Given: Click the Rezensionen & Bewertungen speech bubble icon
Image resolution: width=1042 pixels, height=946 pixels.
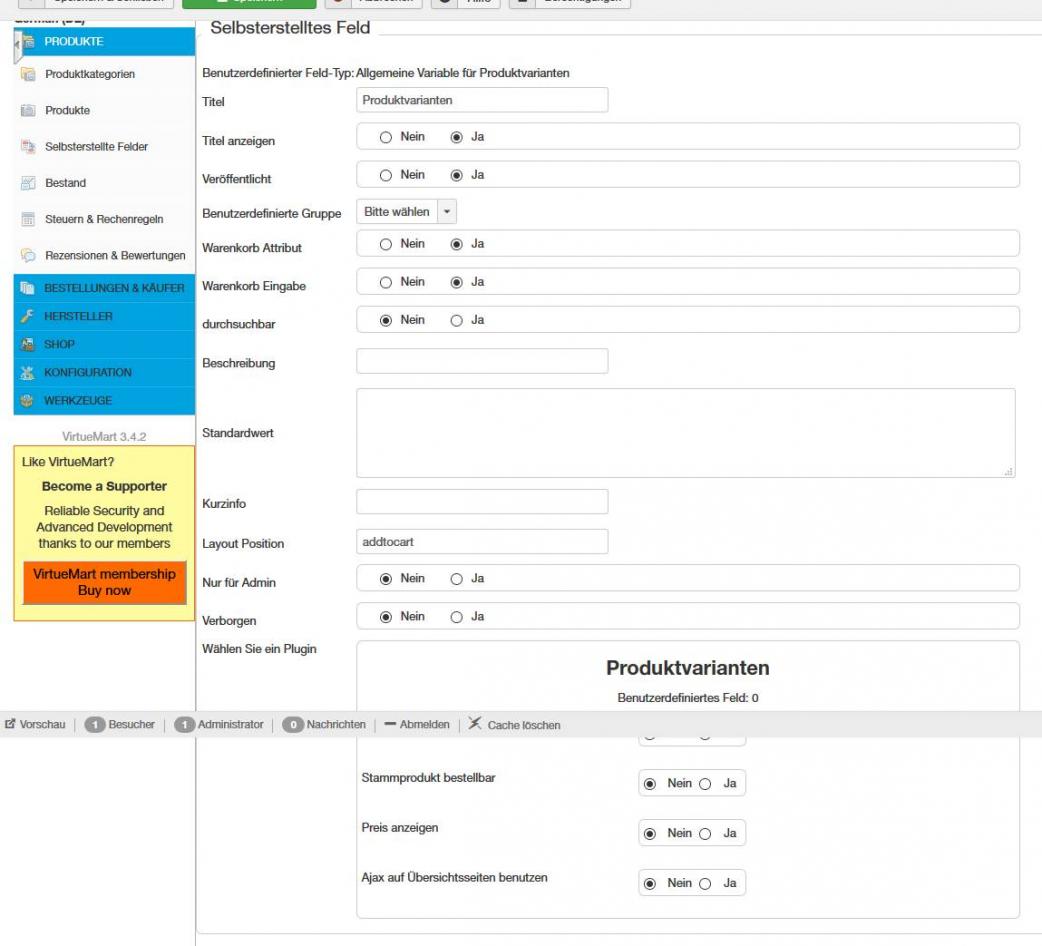Looking at the screenshot, I should 28,256.
